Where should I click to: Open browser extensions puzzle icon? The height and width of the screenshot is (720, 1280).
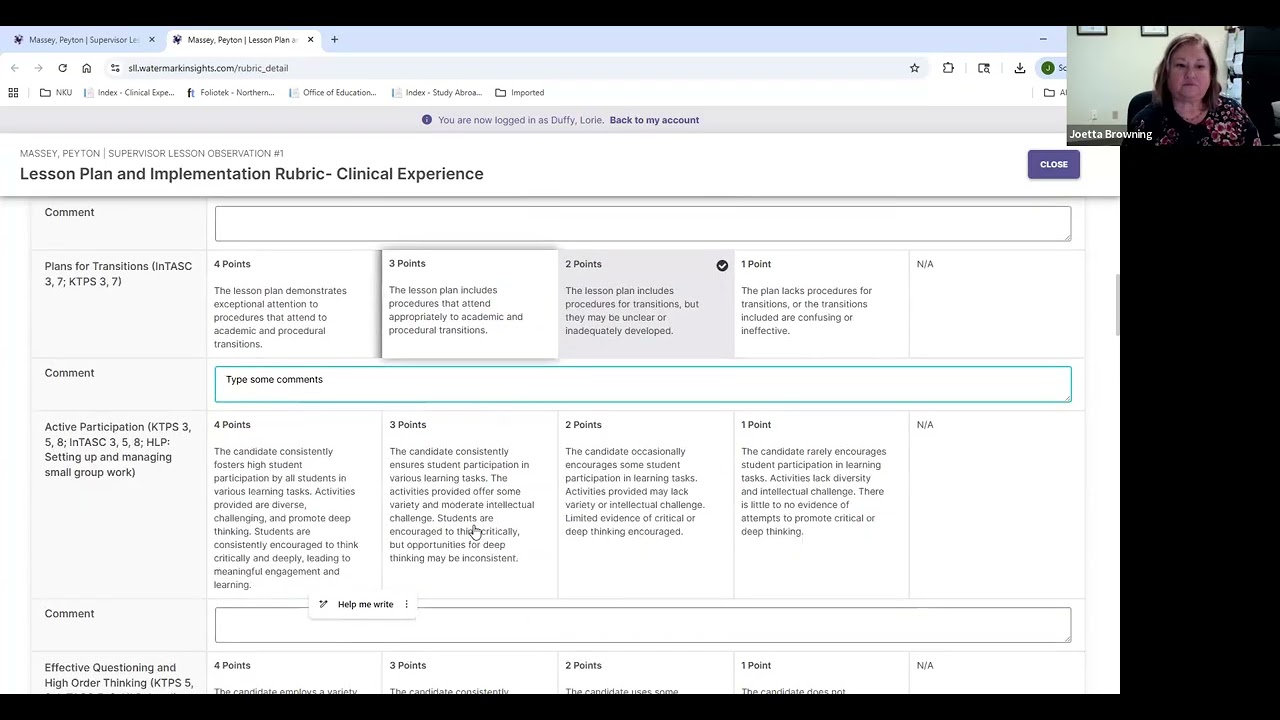click(x=948, y=68)
